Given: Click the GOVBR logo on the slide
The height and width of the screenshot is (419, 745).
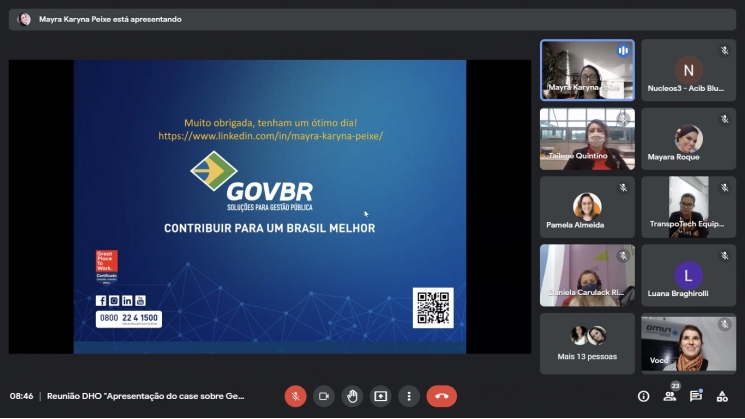Looking at the screenshot, I should click(252, 181).
